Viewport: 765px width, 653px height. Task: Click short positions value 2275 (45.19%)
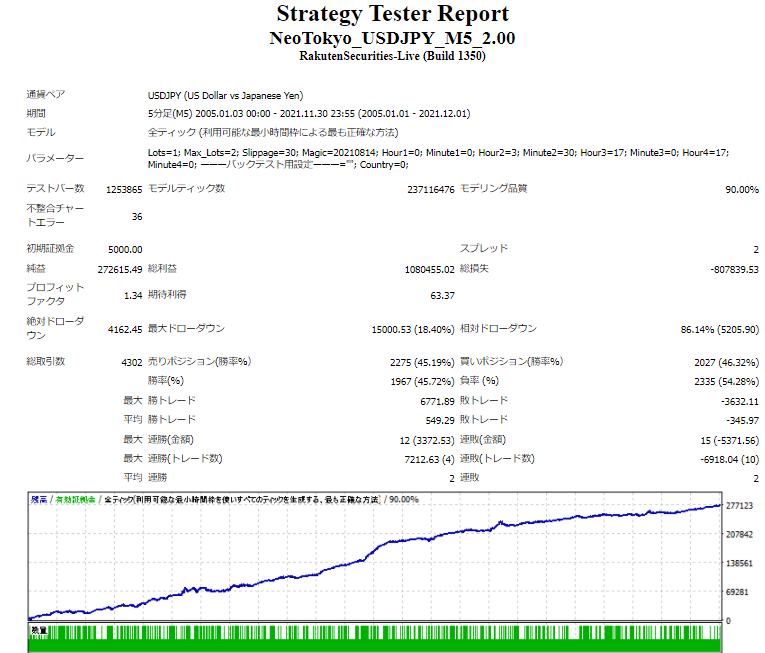(422, 363)
